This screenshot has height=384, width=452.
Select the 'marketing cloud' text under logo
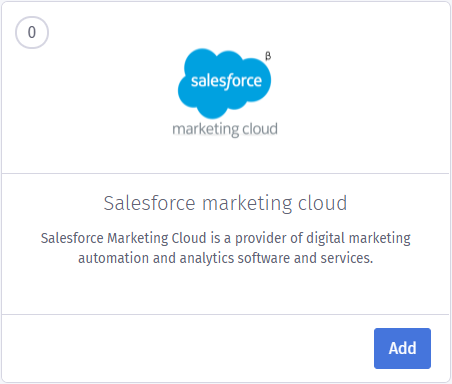click(225, 129)
